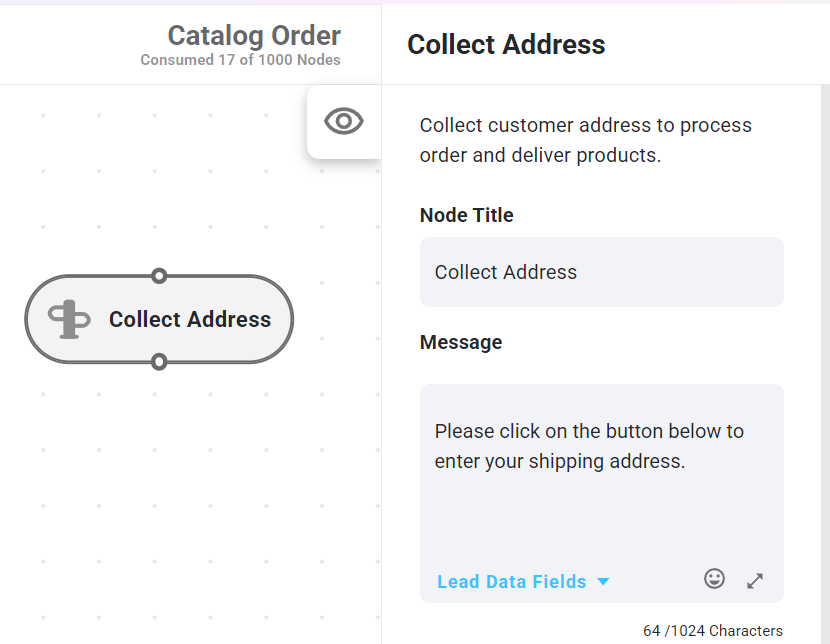The height and width of the screenshot is (644, 830).
Task: Click empty dotted canvas below the node
Action: 159,476
